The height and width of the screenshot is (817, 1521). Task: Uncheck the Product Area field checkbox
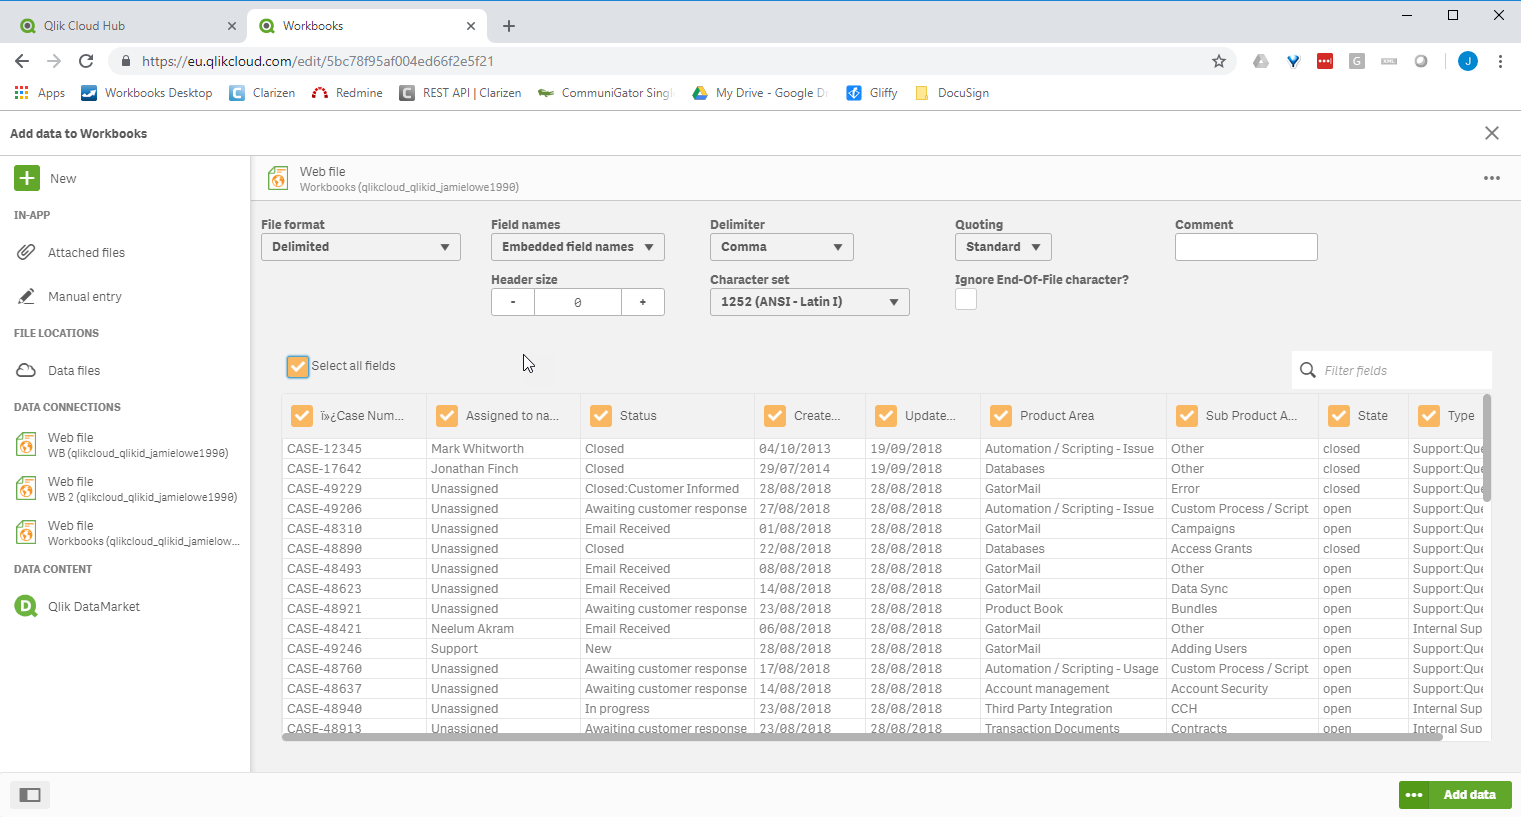click(1001, 416)
